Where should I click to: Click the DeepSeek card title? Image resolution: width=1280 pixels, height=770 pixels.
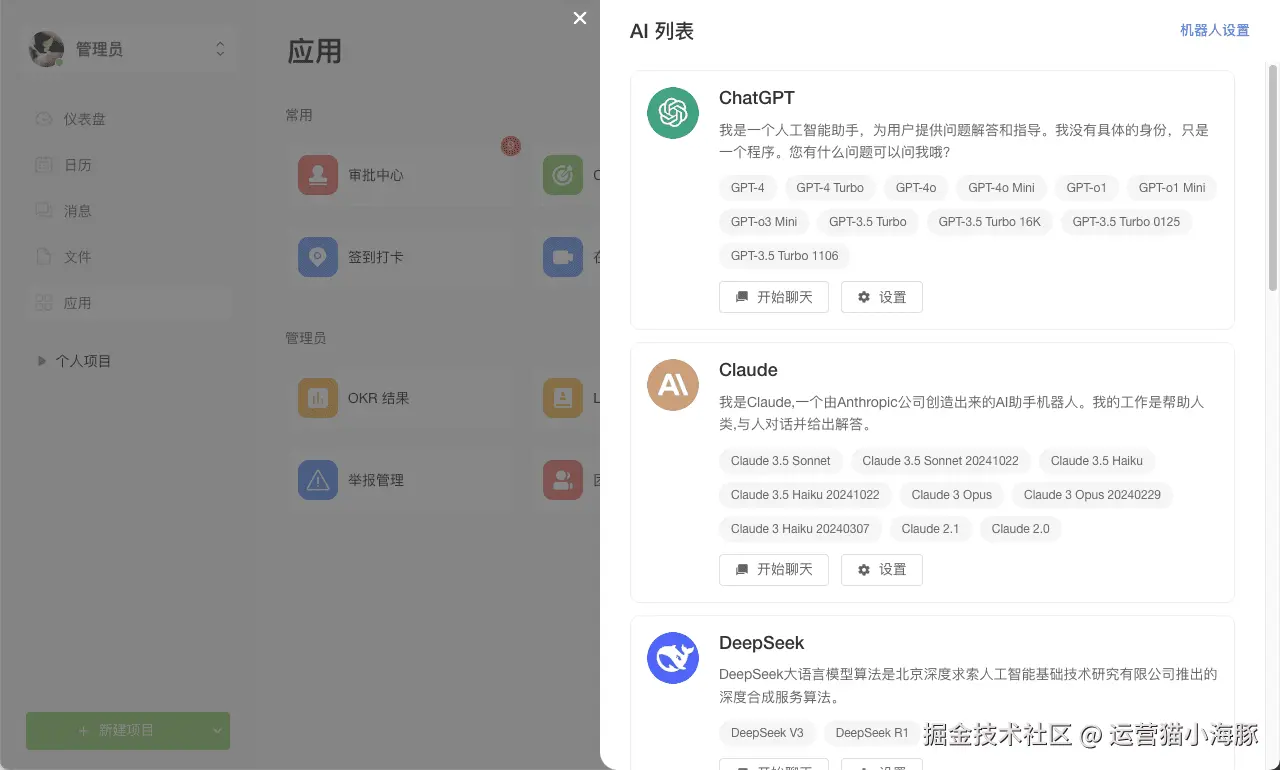(x=762, y=643)
